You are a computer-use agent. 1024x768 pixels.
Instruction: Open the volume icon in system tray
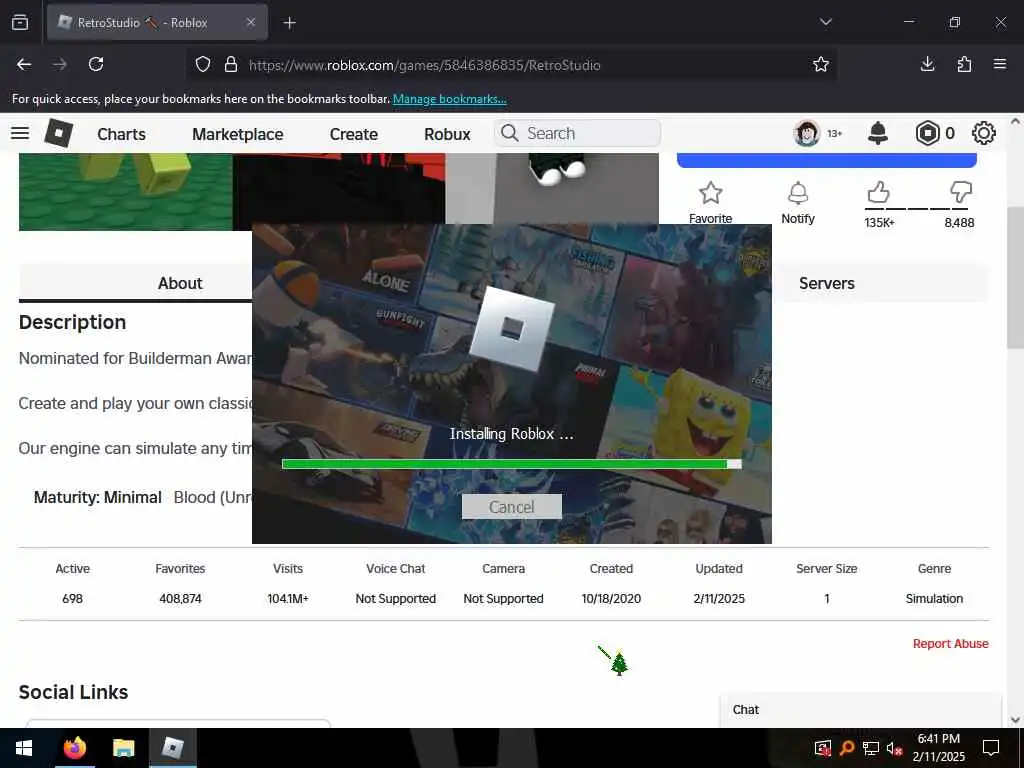895,748
